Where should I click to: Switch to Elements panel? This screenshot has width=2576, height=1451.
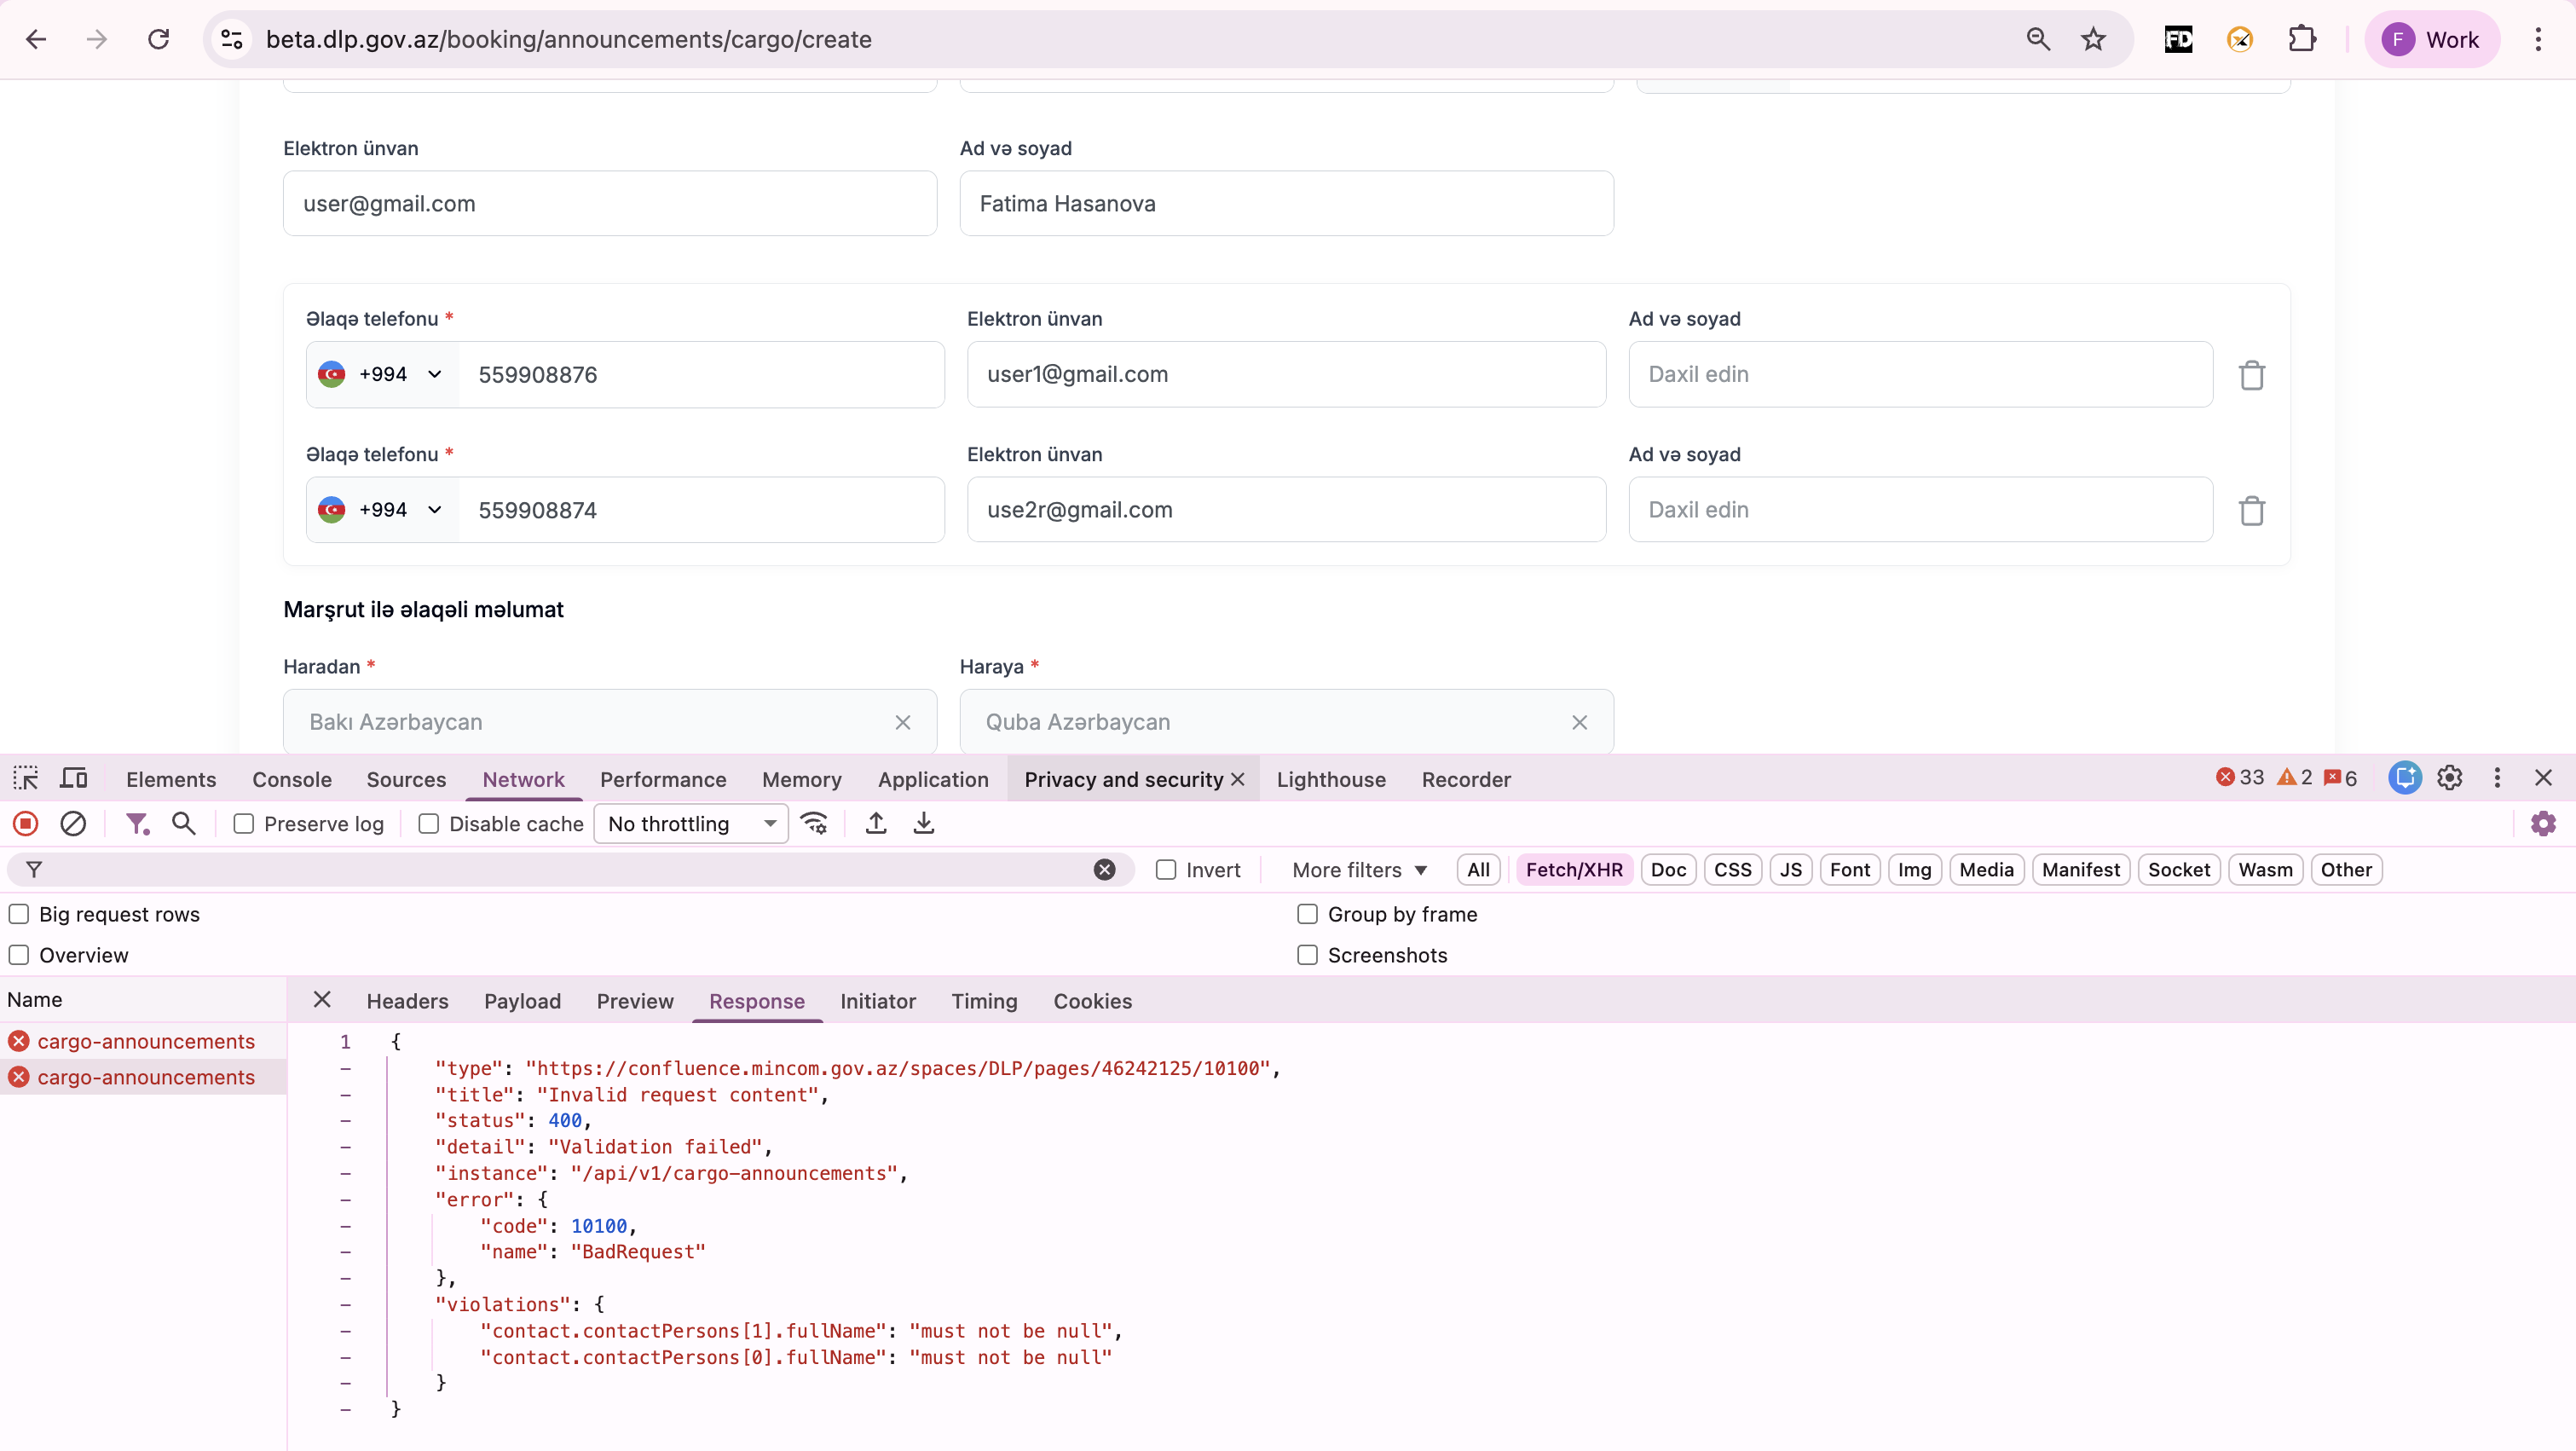point(171,779)
